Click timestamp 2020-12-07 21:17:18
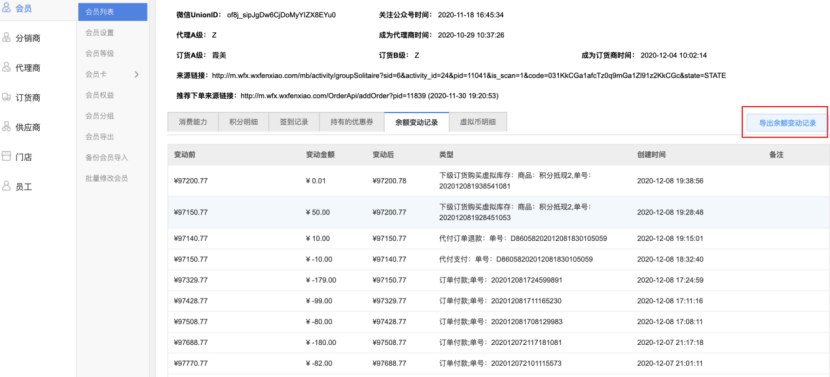This screenshot has width=830, height=377. click(670, 343)
